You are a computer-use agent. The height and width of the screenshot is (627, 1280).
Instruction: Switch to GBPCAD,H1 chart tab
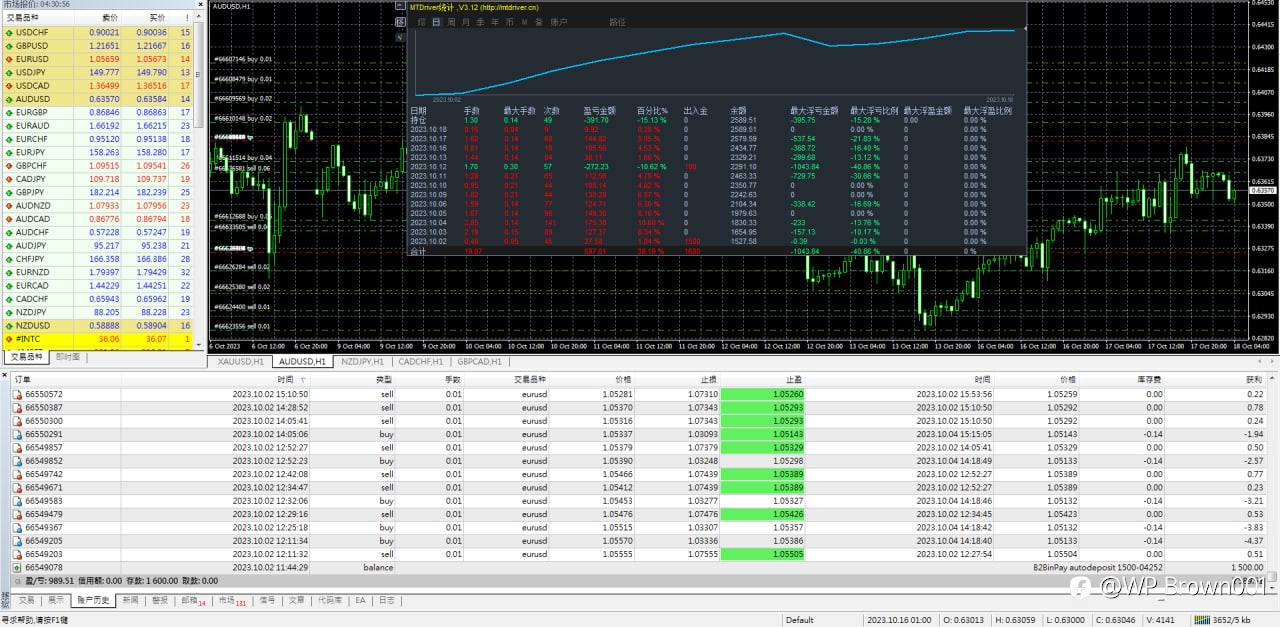pos(481,361)
